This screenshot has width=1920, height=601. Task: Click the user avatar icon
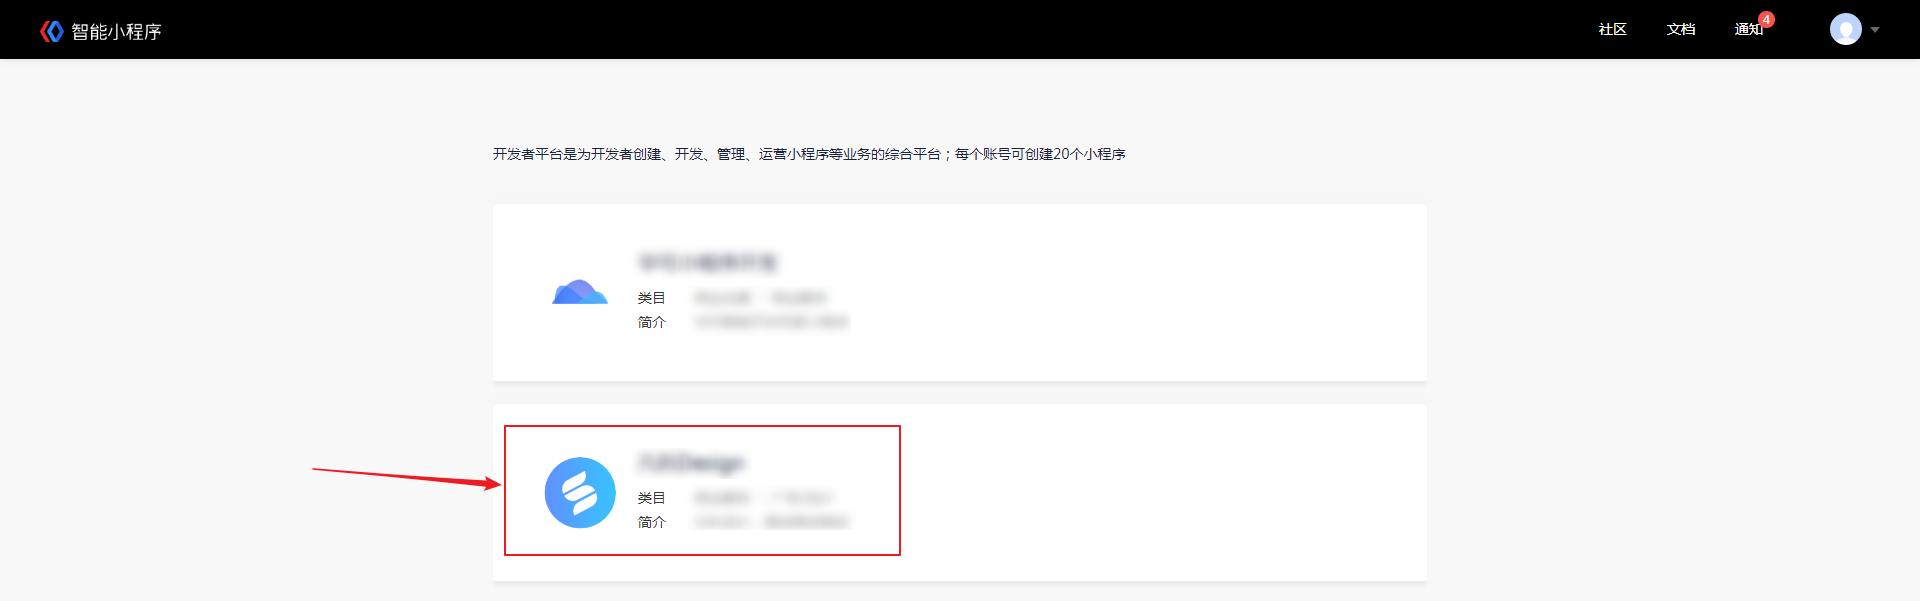coord(1846,29)
